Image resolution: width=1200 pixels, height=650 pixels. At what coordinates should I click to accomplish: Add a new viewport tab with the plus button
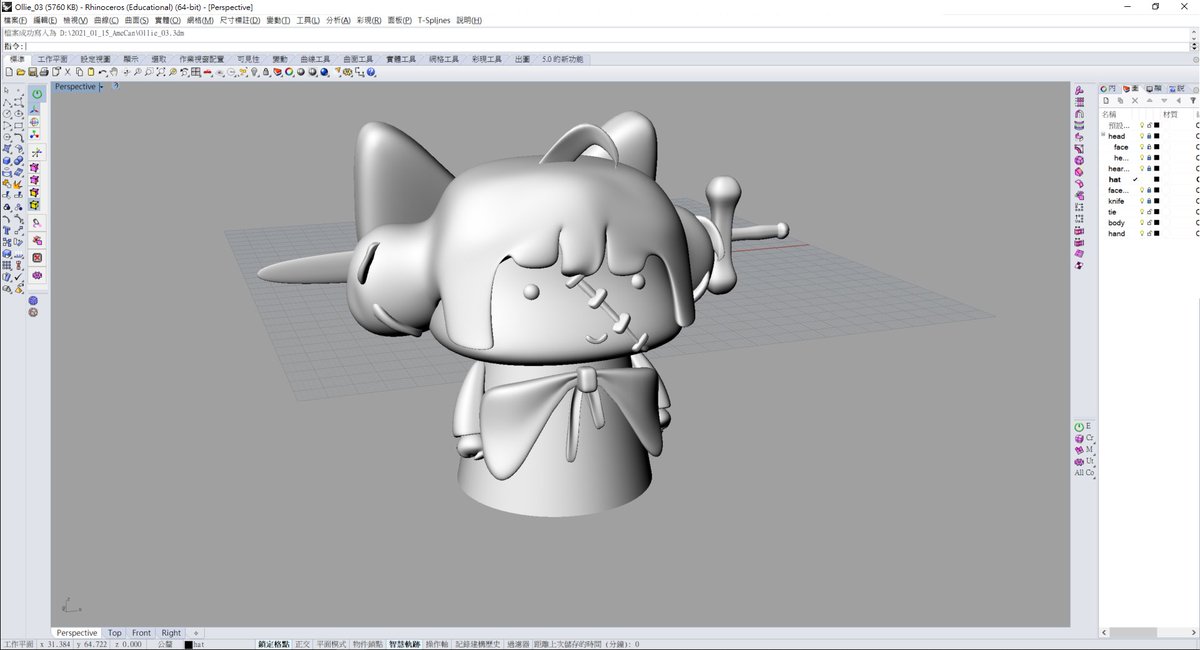click(x=195, y=633)
